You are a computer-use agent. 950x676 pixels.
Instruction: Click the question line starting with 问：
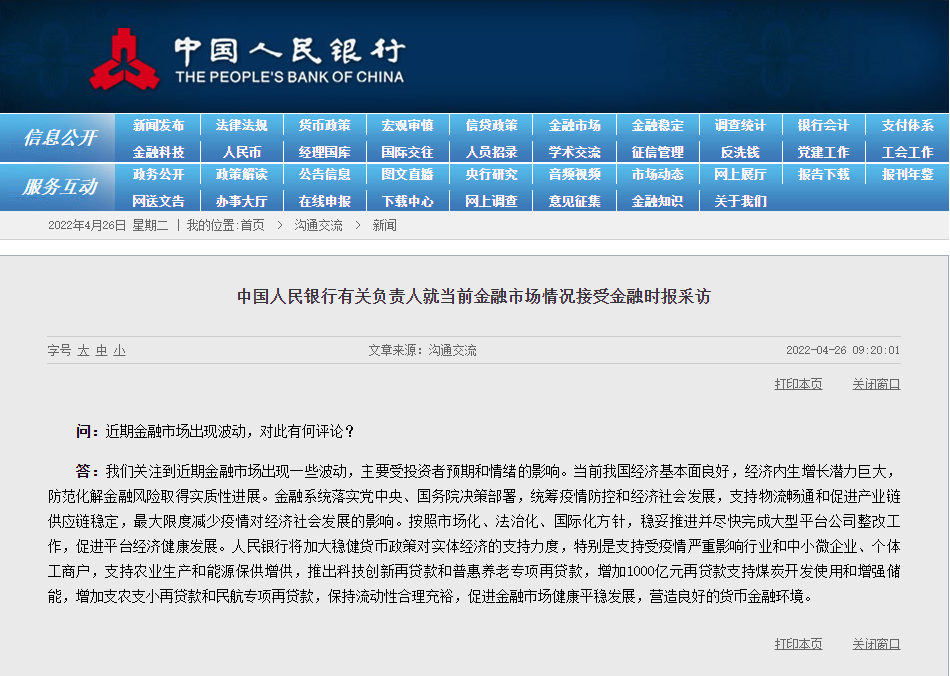[x=214, y=431]
